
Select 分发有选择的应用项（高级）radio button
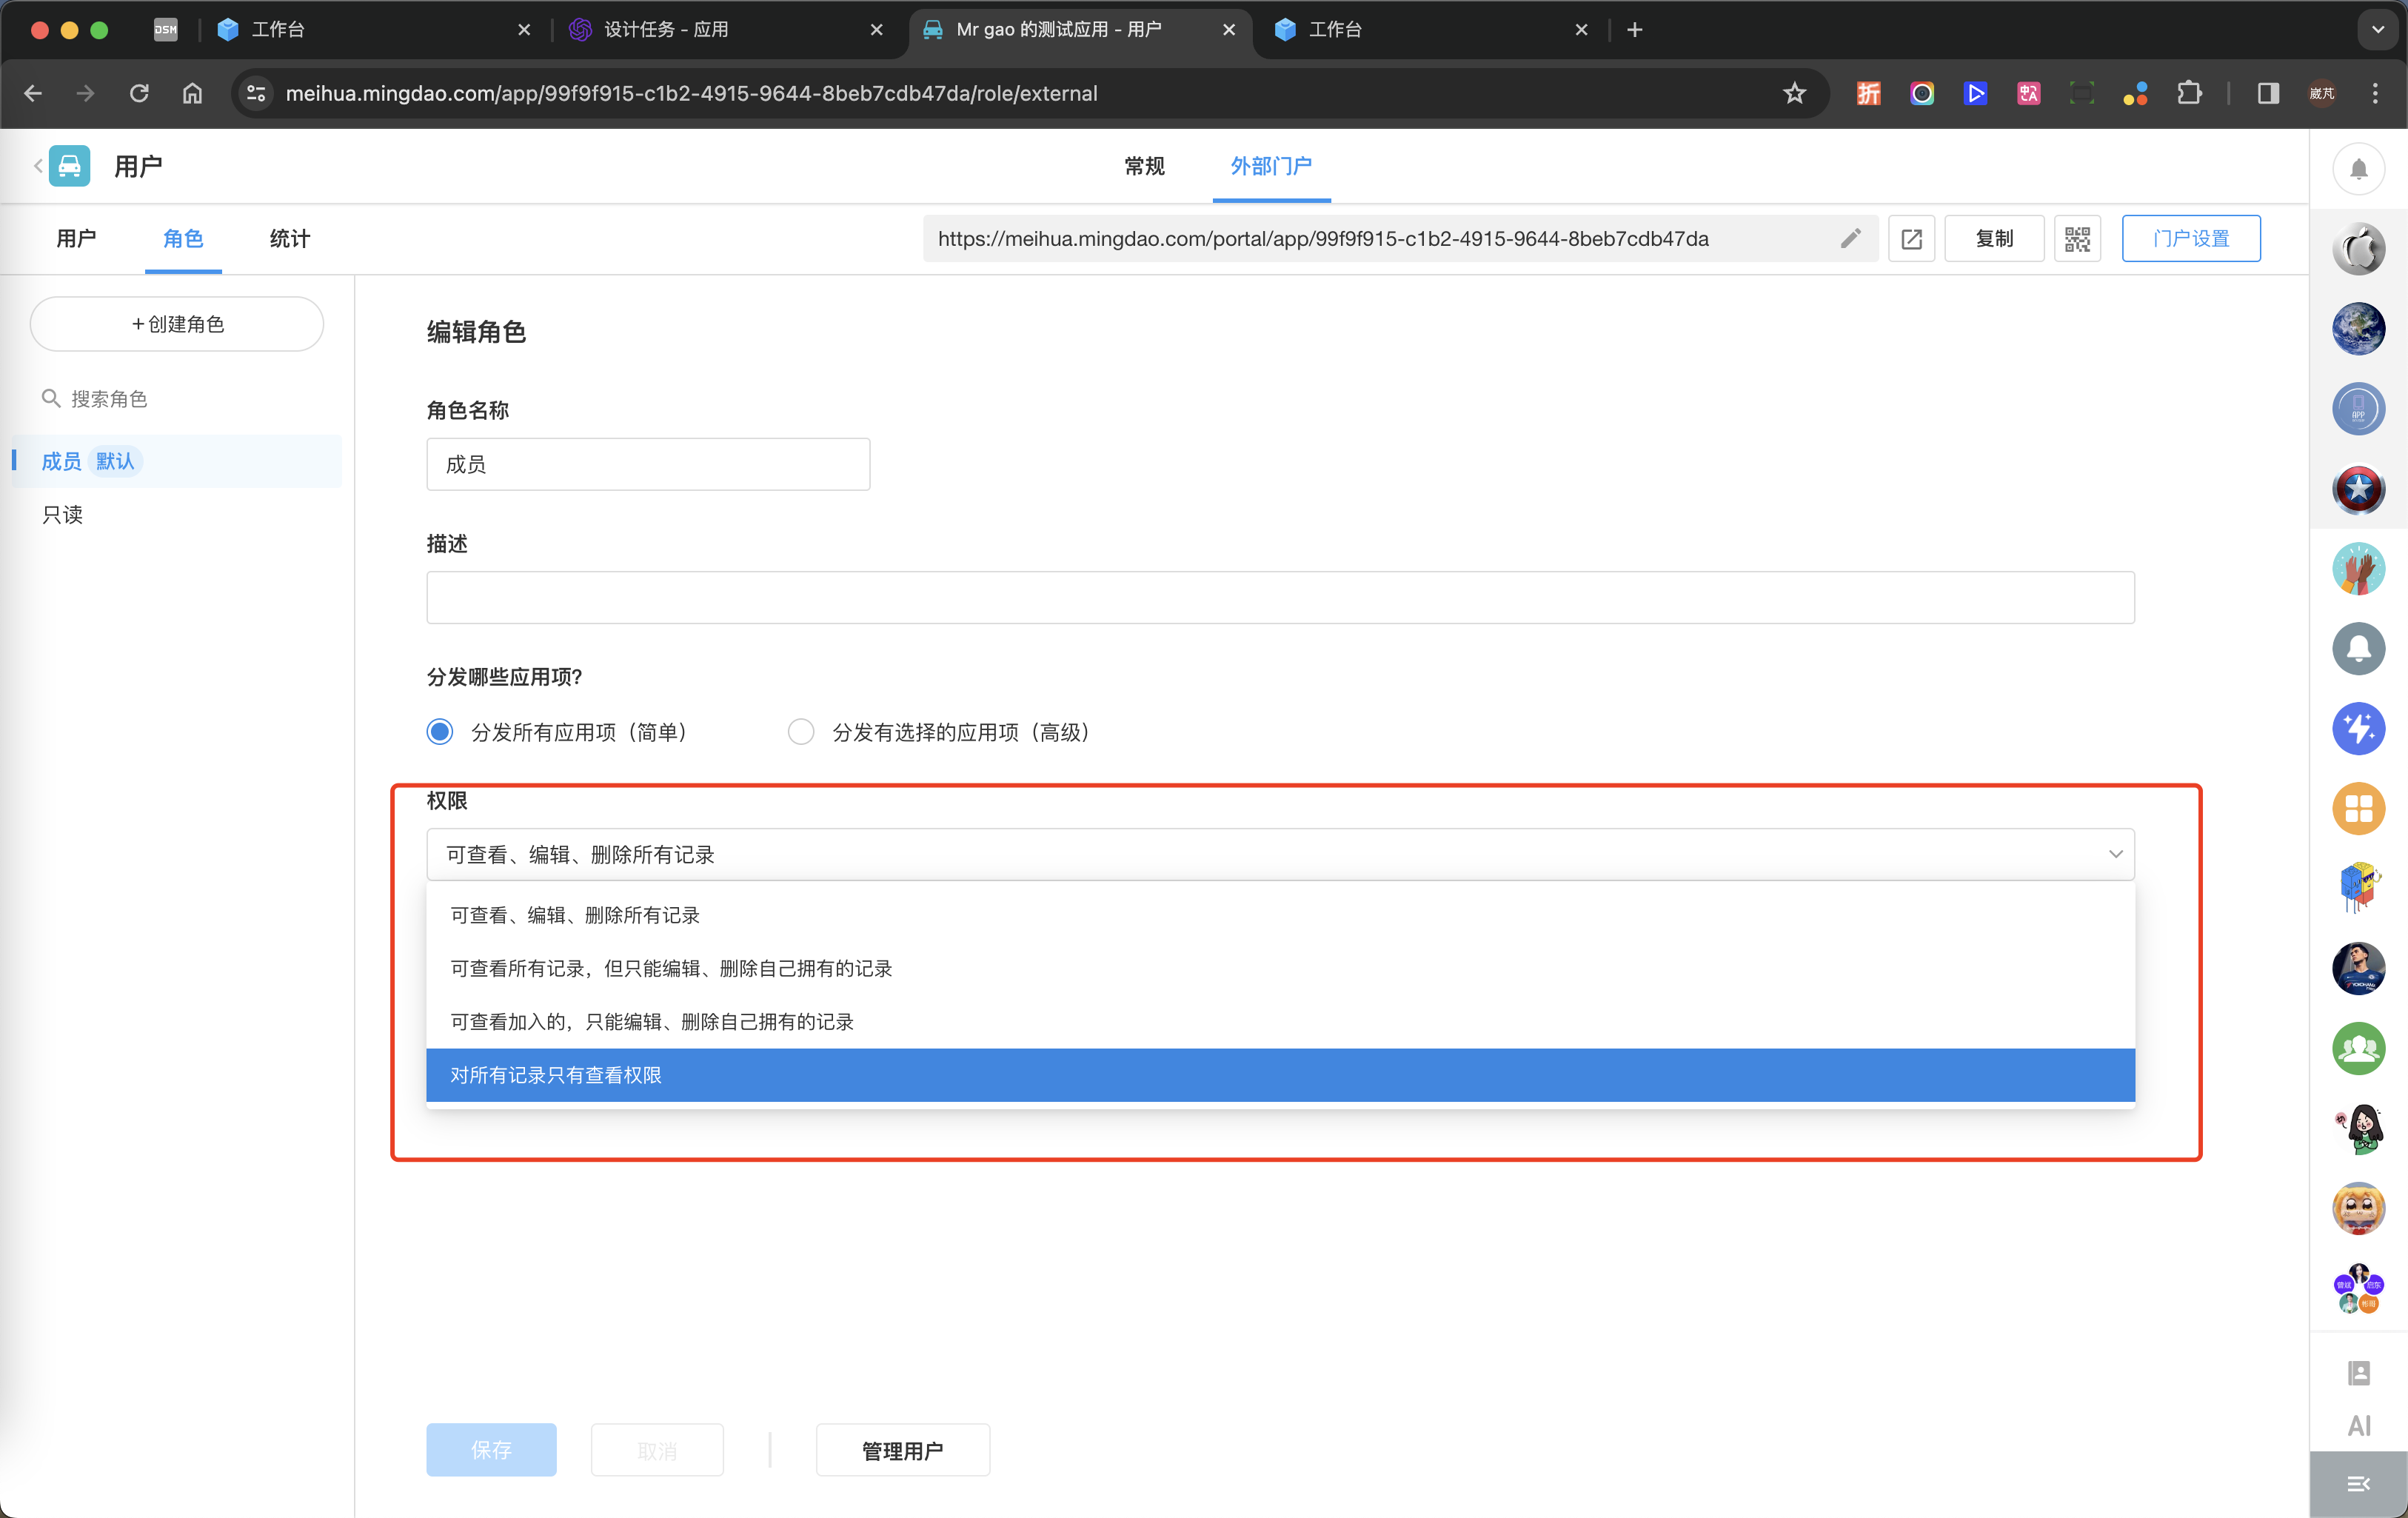point(801,732)
